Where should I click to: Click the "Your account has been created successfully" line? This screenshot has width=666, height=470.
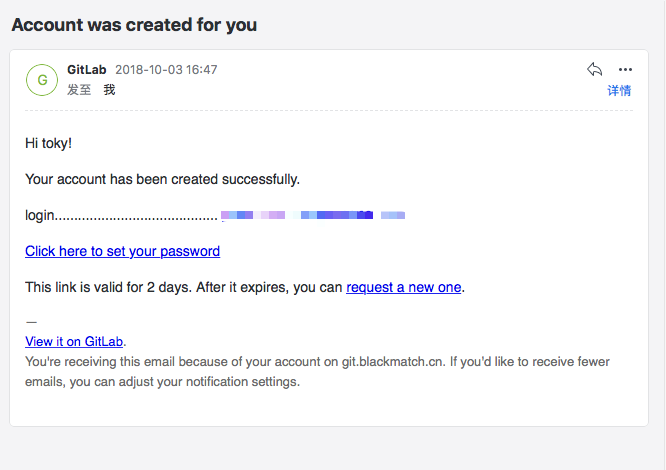[x=162, y=179]
